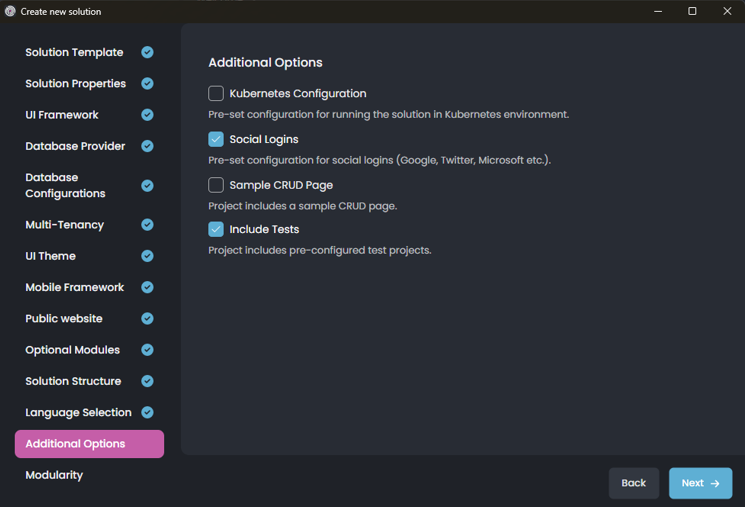Click the Back button

(x=633, y=483)
